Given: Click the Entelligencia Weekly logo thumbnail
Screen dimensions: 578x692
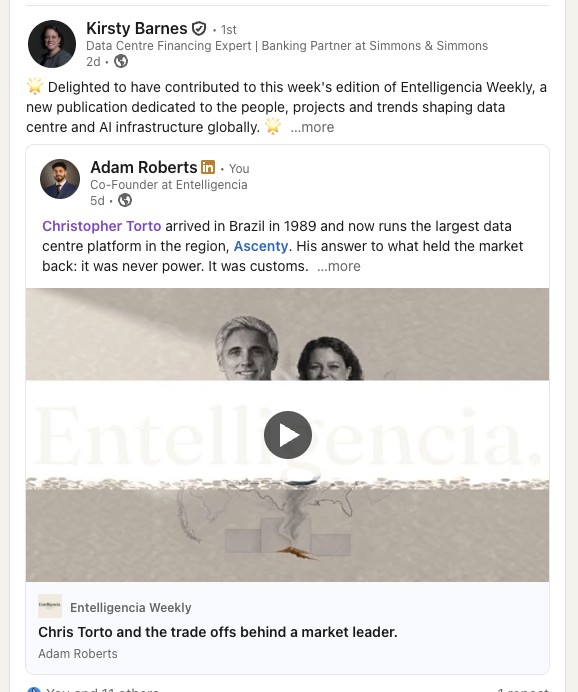Looking at the screenshot, I should [x=50, y=606].
